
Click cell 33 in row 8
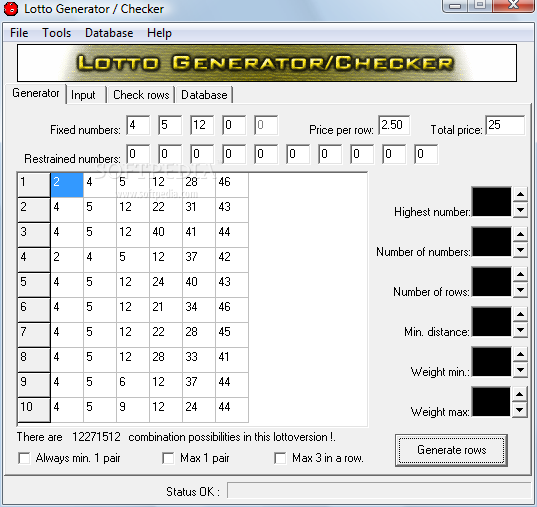click(x=199, y=360)
